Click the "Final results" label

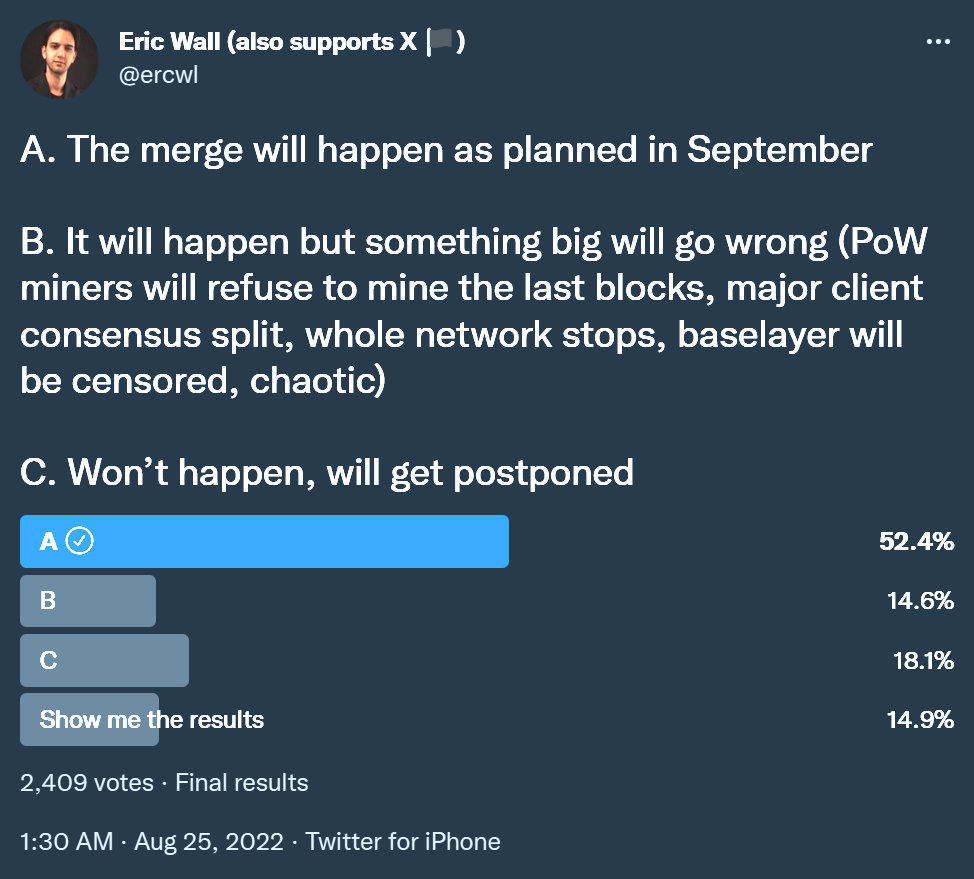tap(242, 782)
